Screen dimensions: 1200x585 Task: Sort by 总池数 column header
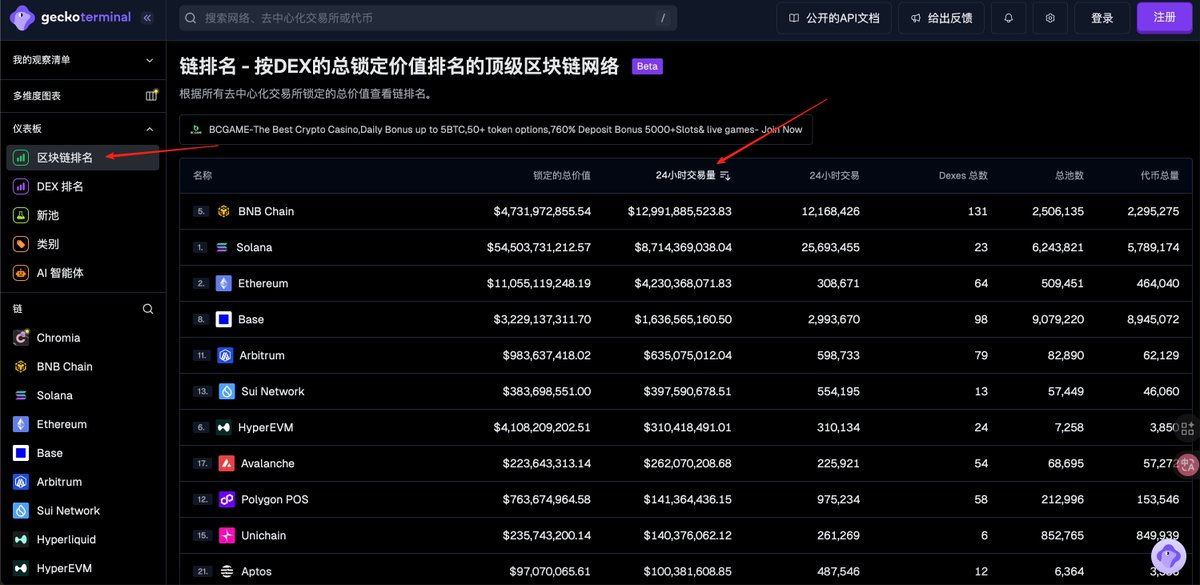(1069, 175)
